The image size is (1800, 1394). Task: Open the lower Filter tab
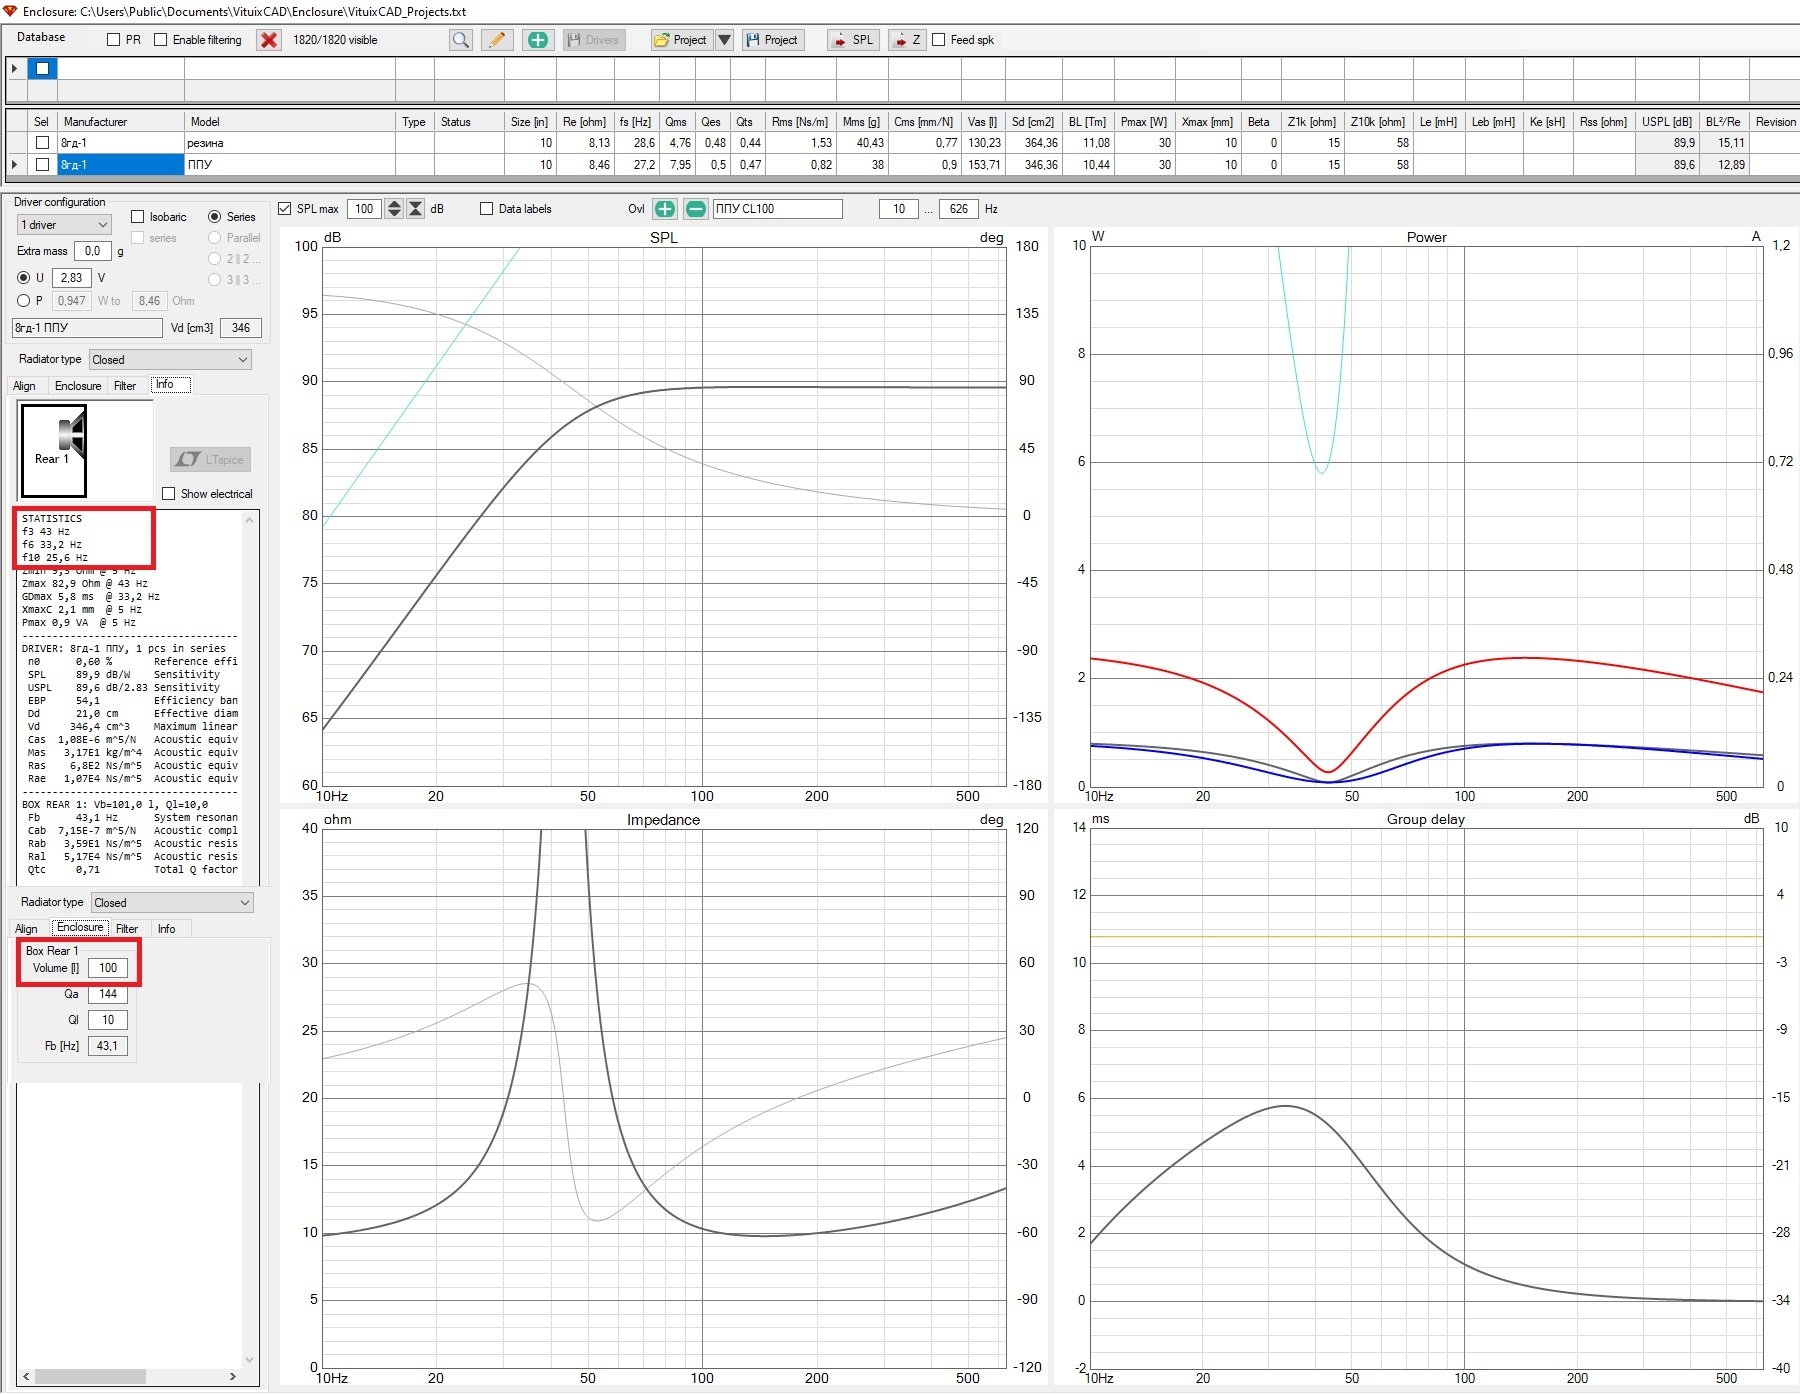[x=127, y=929]
